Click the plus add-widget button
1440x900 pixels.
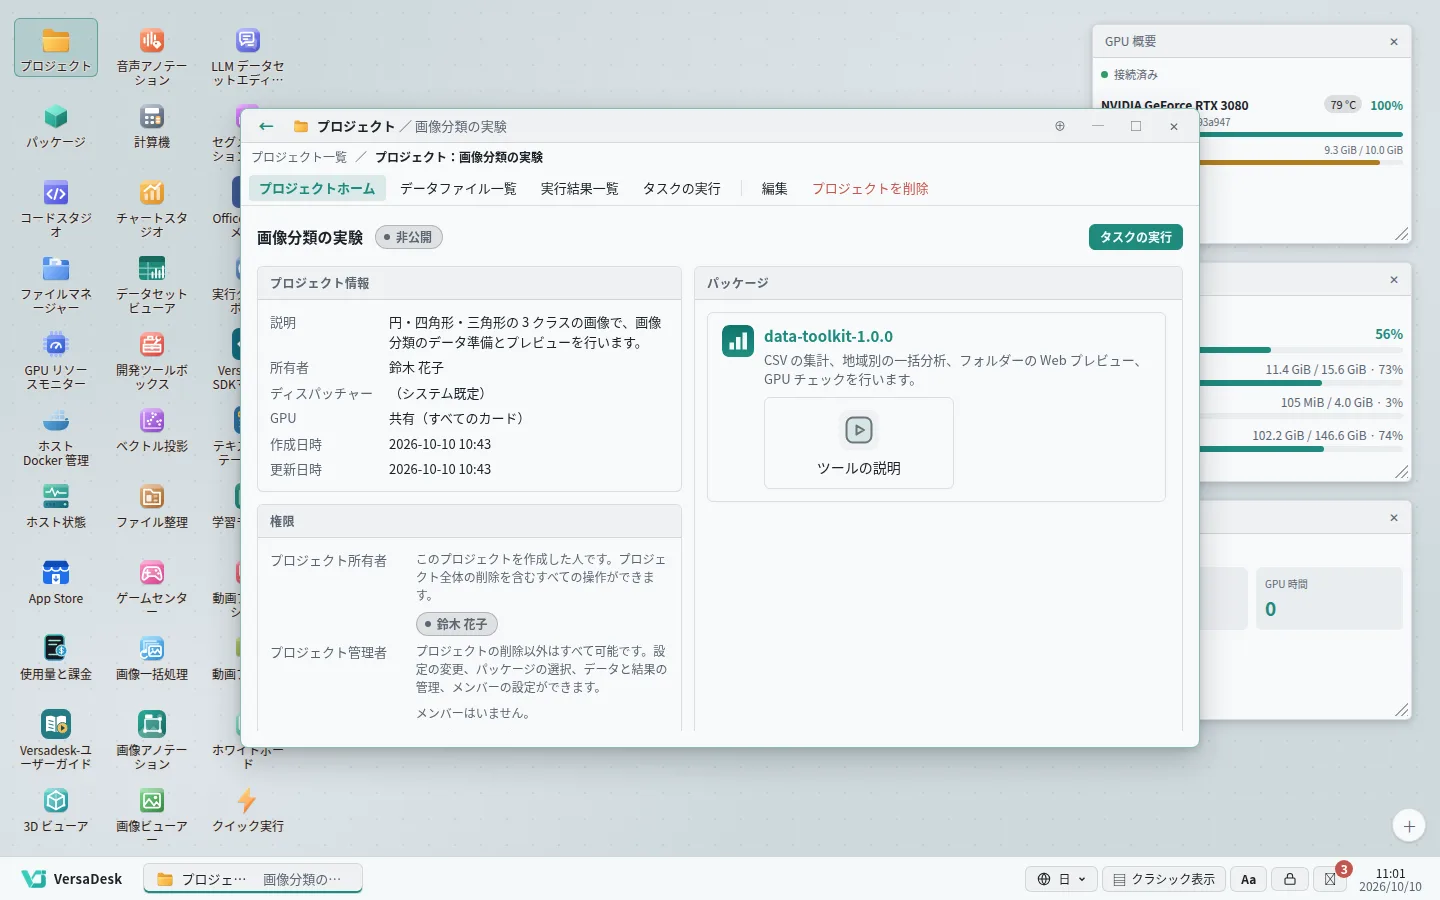click(x=1409, y=826)
